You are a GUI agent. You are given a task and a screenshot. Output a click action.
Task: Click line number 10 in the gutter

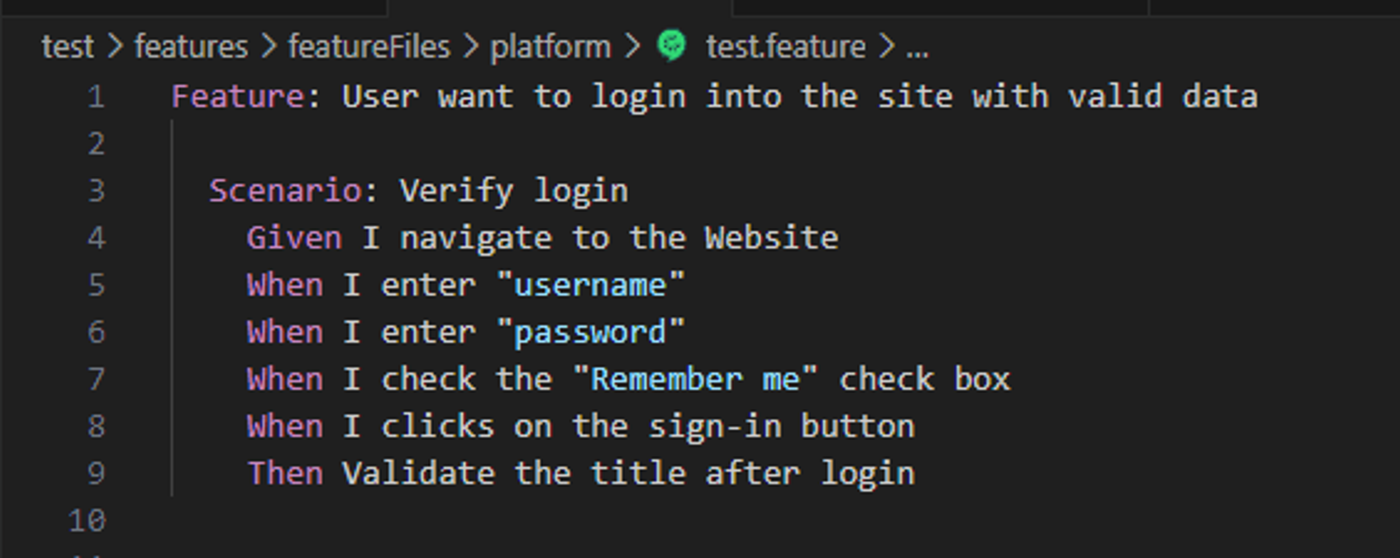[x=87, y=520]
